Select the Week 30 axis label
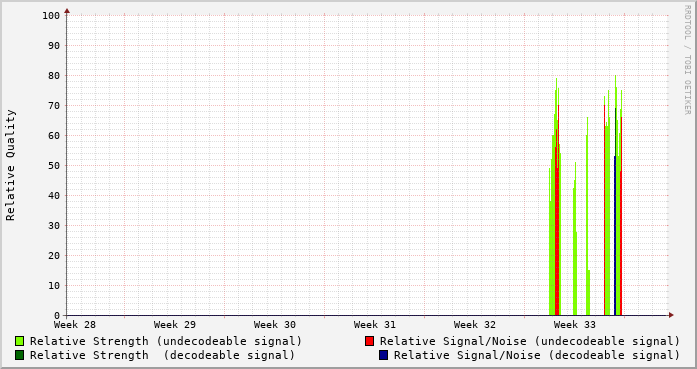The height and width of the screenshot is (369, 697). (x=275, y=325)
